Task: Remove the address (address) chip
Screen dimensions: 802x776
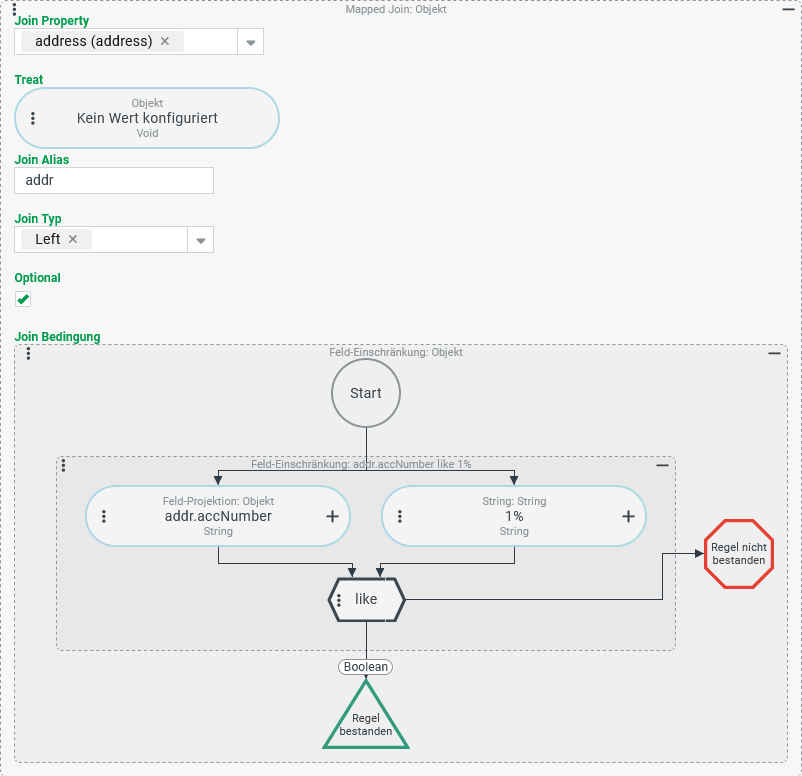Action: pos(165,41)
